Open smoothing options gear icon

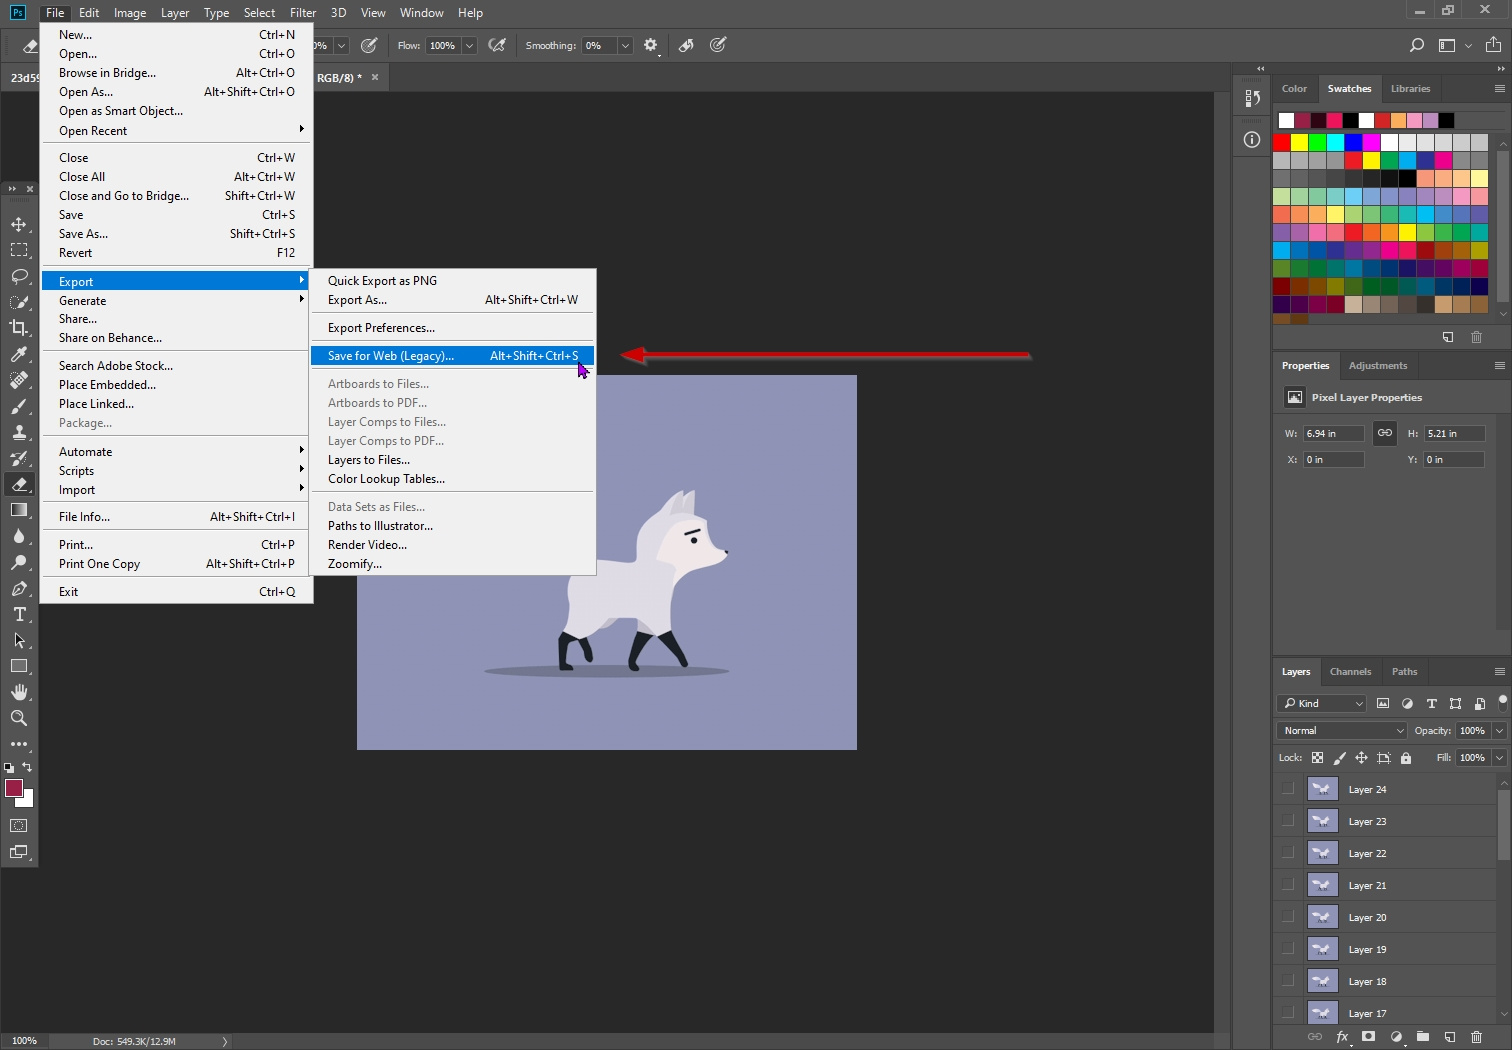point(651,45)
